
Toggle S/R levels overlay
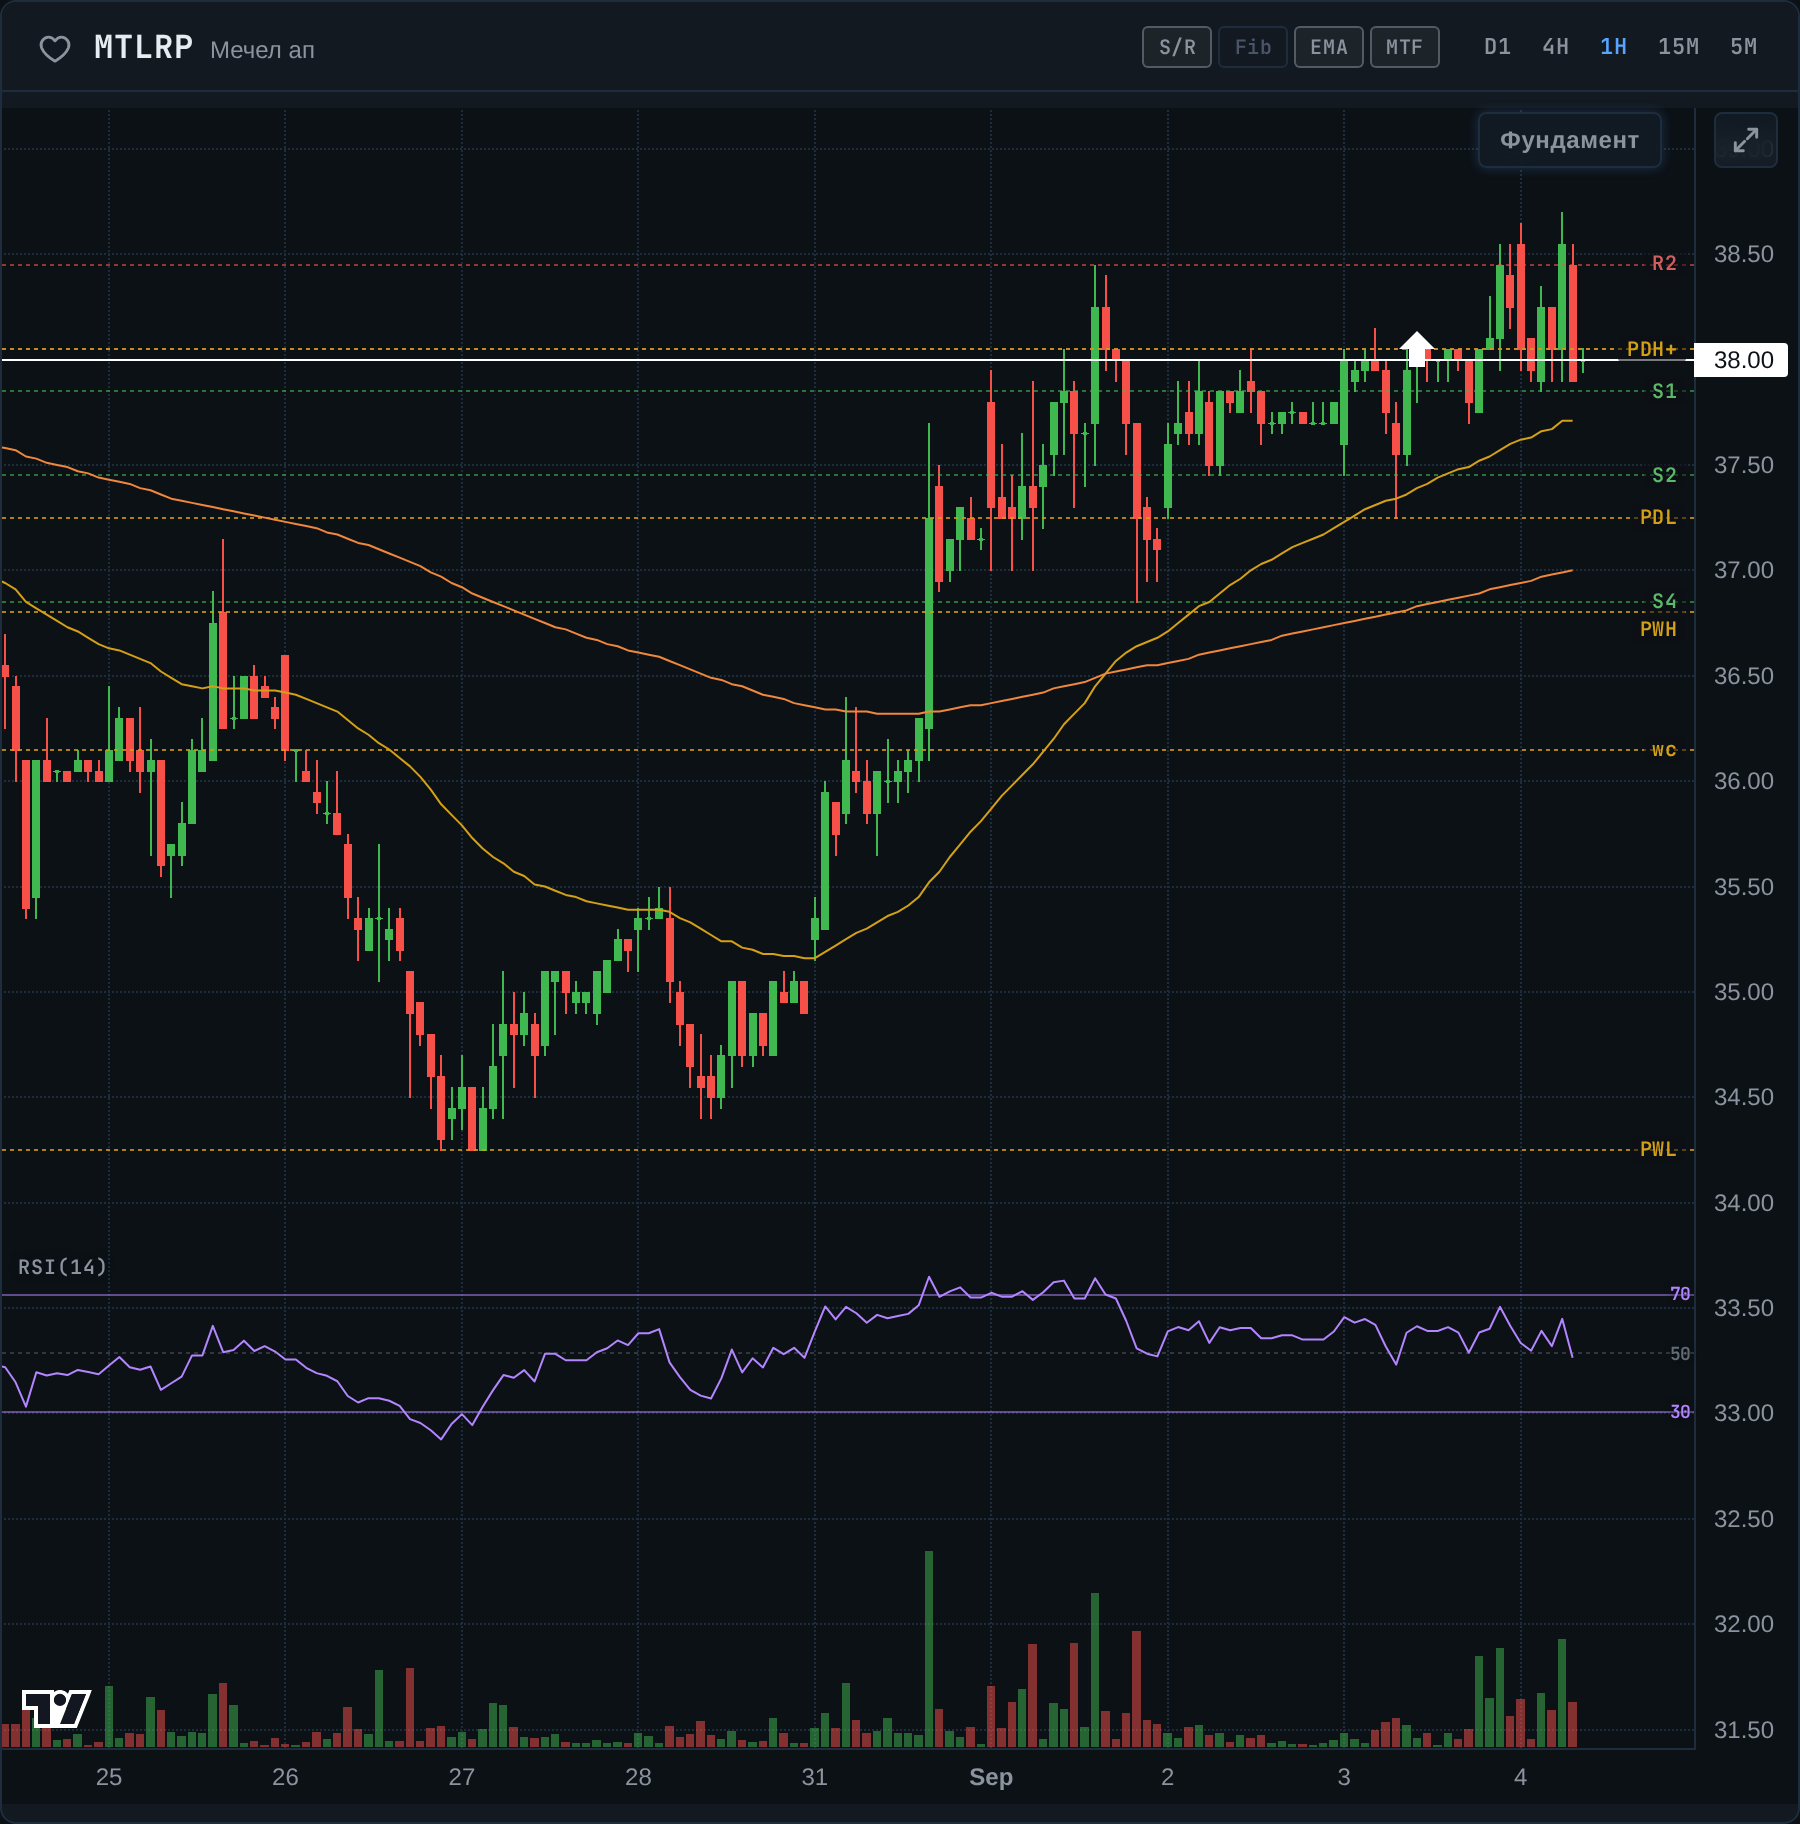point(1177,47)
